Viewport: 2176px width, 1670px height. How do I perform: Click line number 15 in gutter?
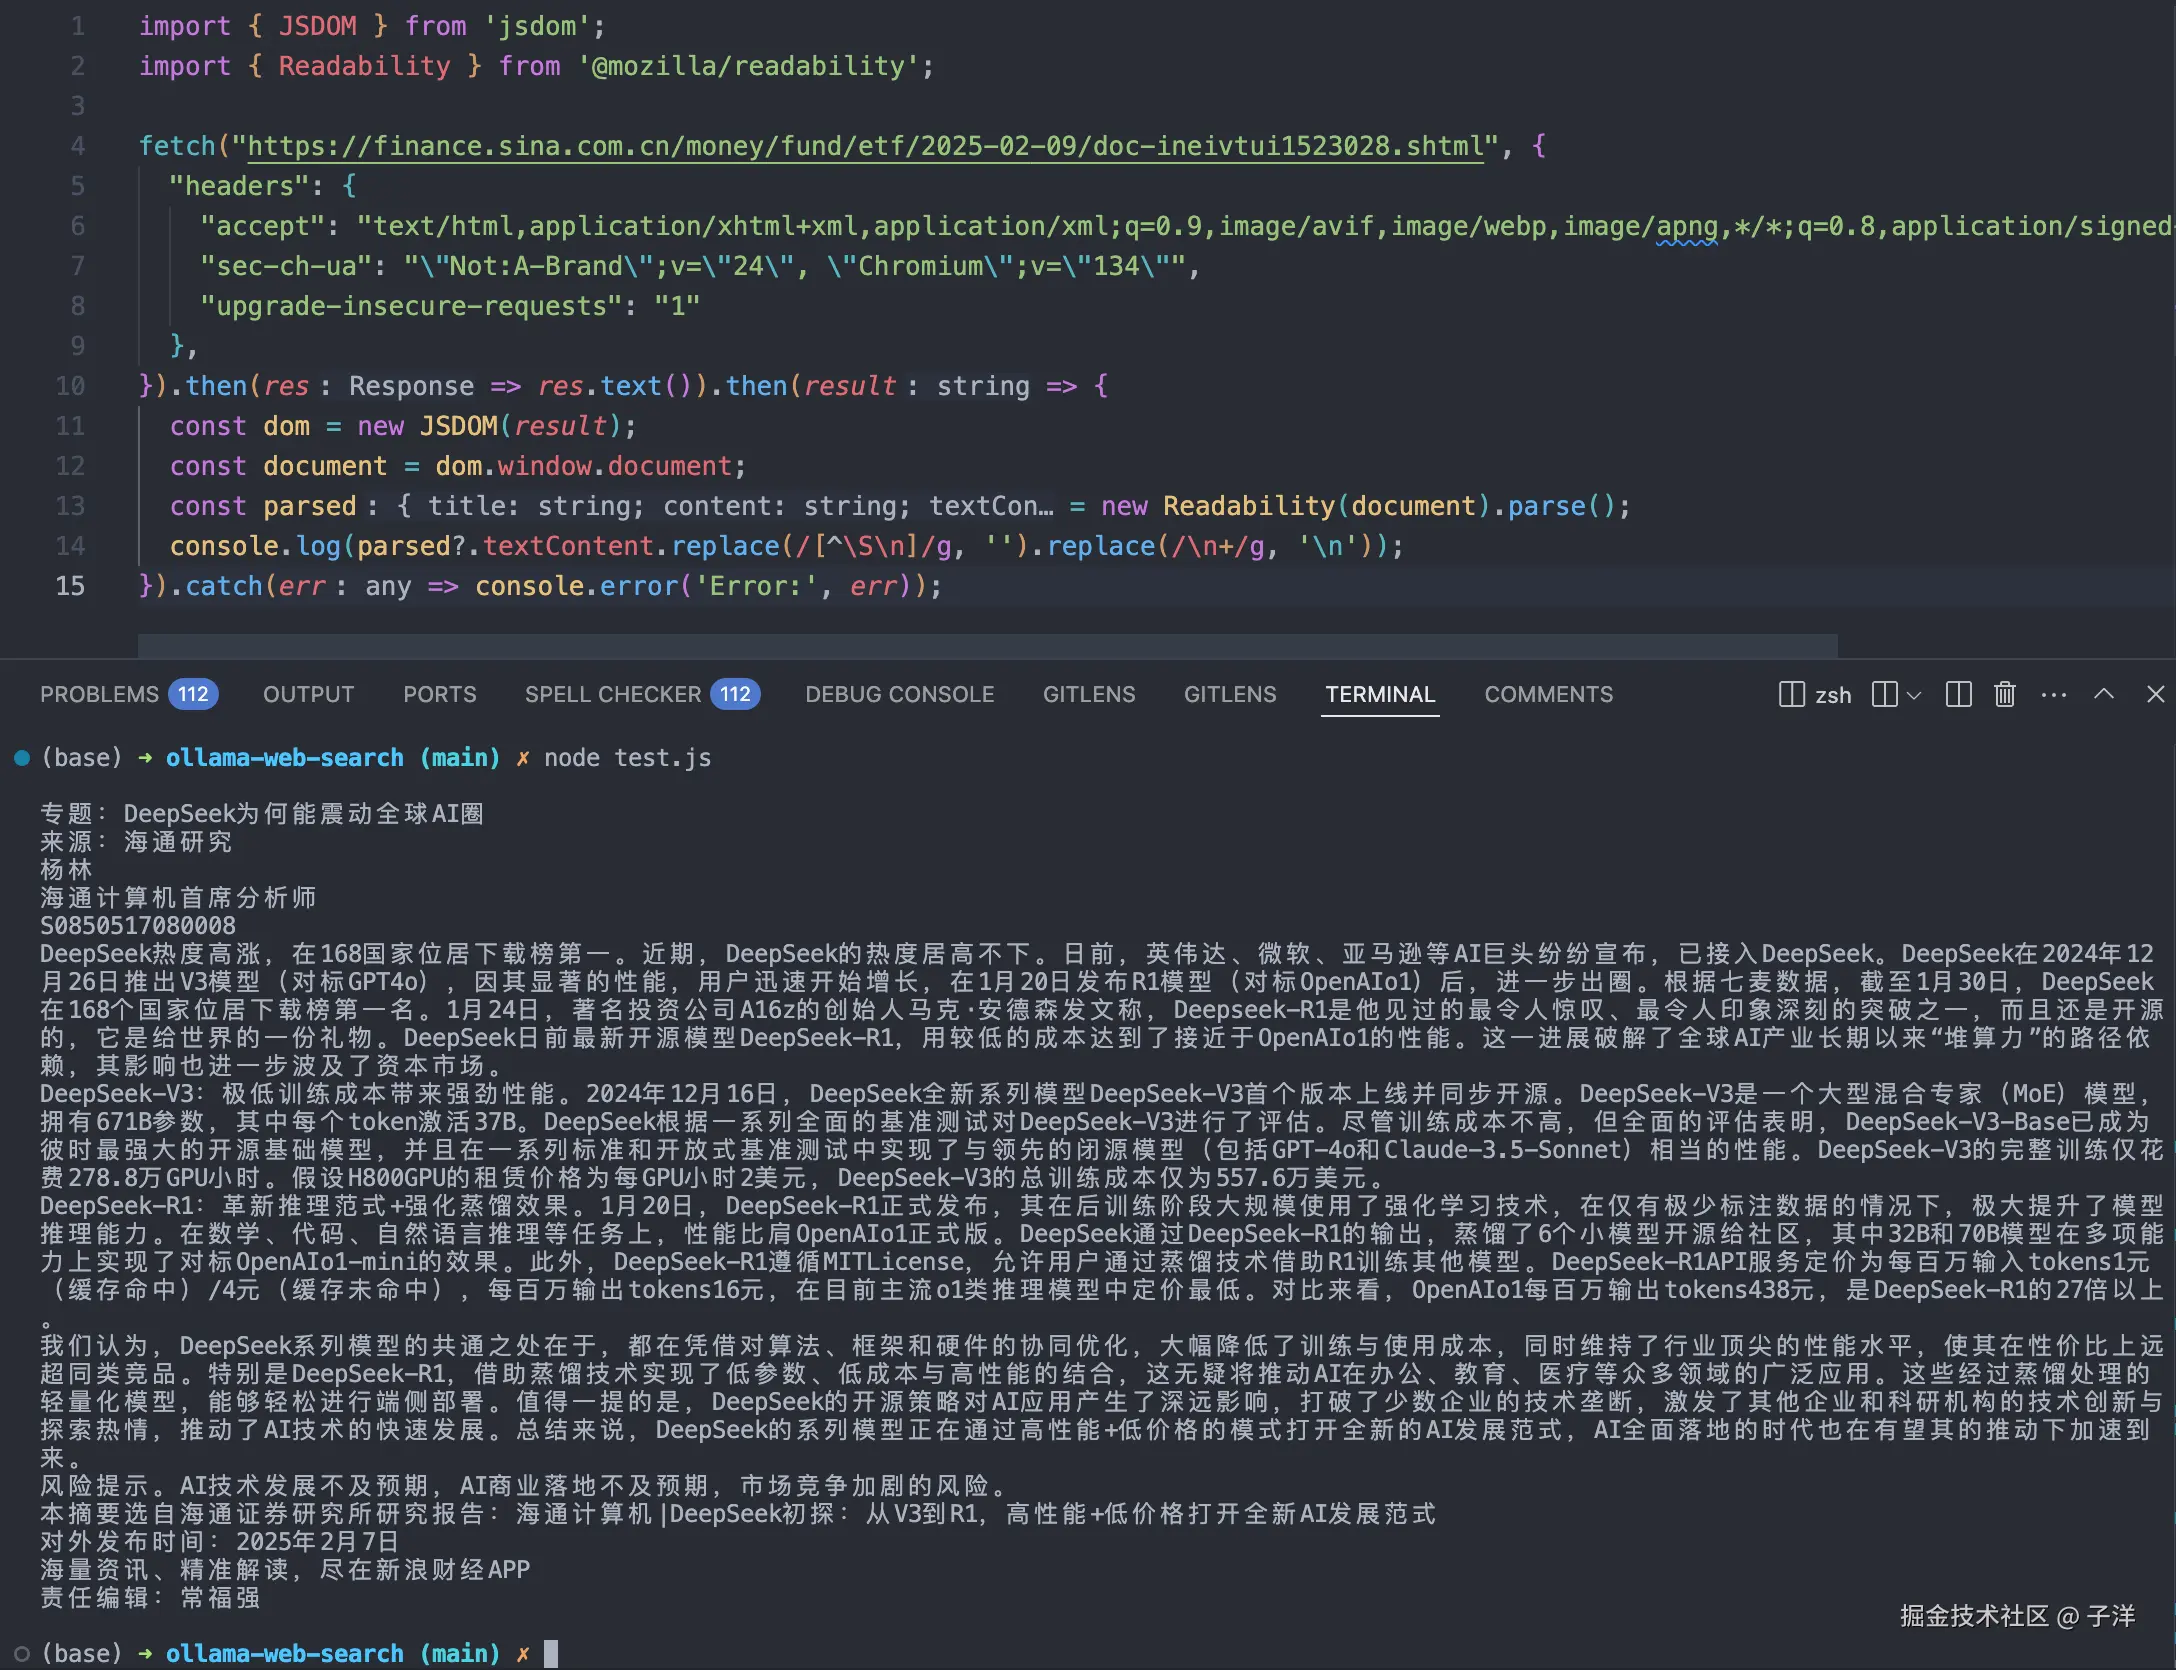70,586
